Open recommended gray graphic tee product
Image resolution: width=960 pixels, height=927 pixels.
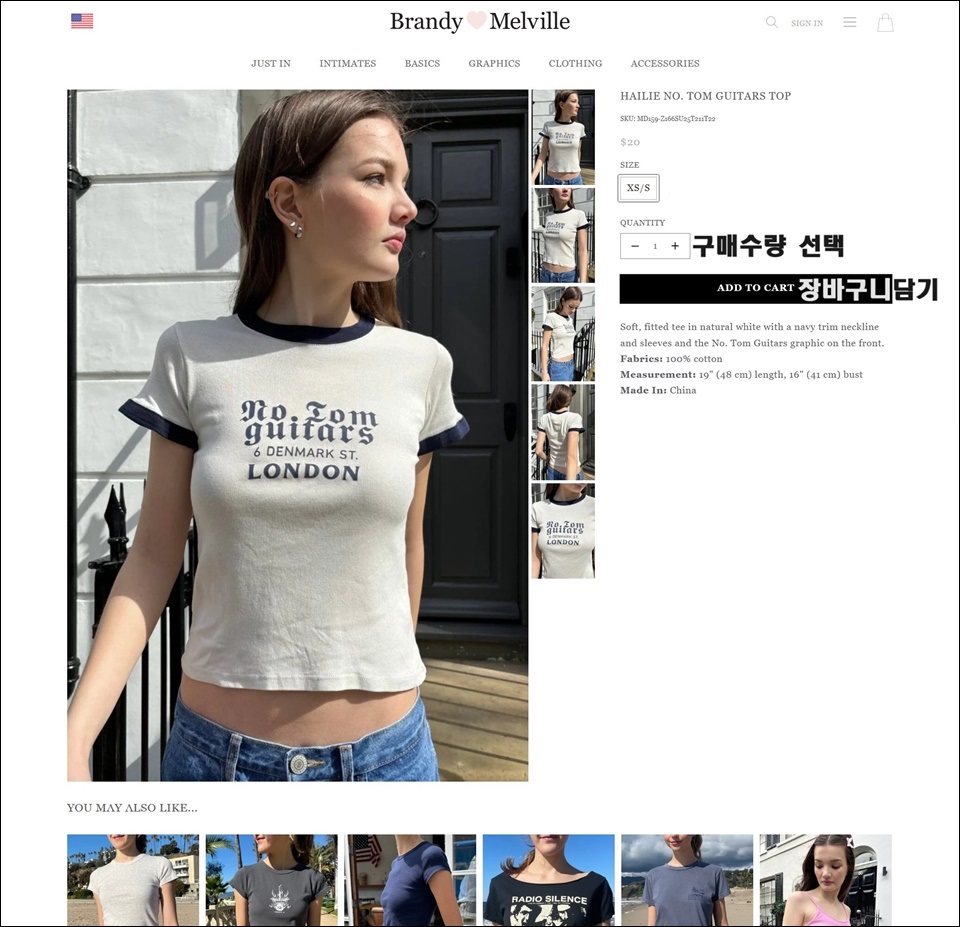click(x=271, y=879)
